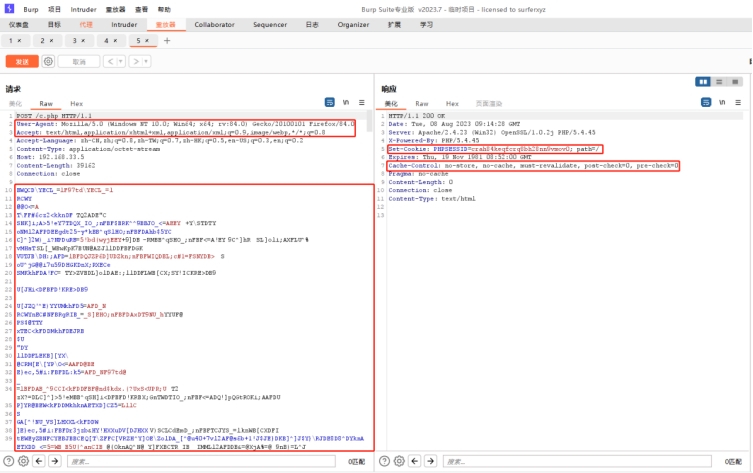
Task: Switch to side-by-side layout view
Action: point(704,82)
